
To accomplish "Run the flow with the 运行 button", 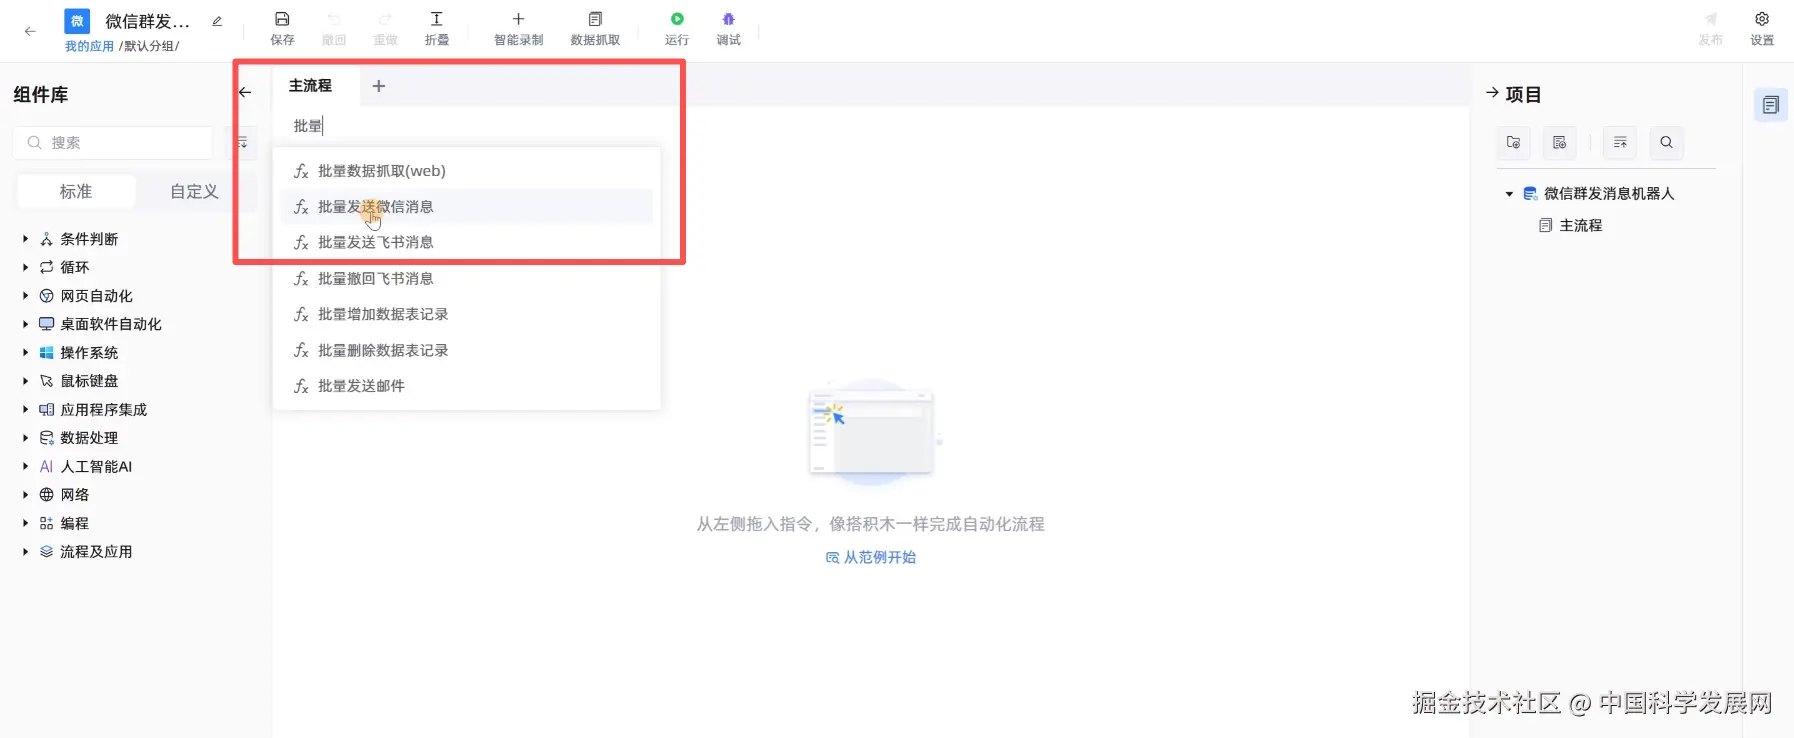I will (x=677, y=28).
